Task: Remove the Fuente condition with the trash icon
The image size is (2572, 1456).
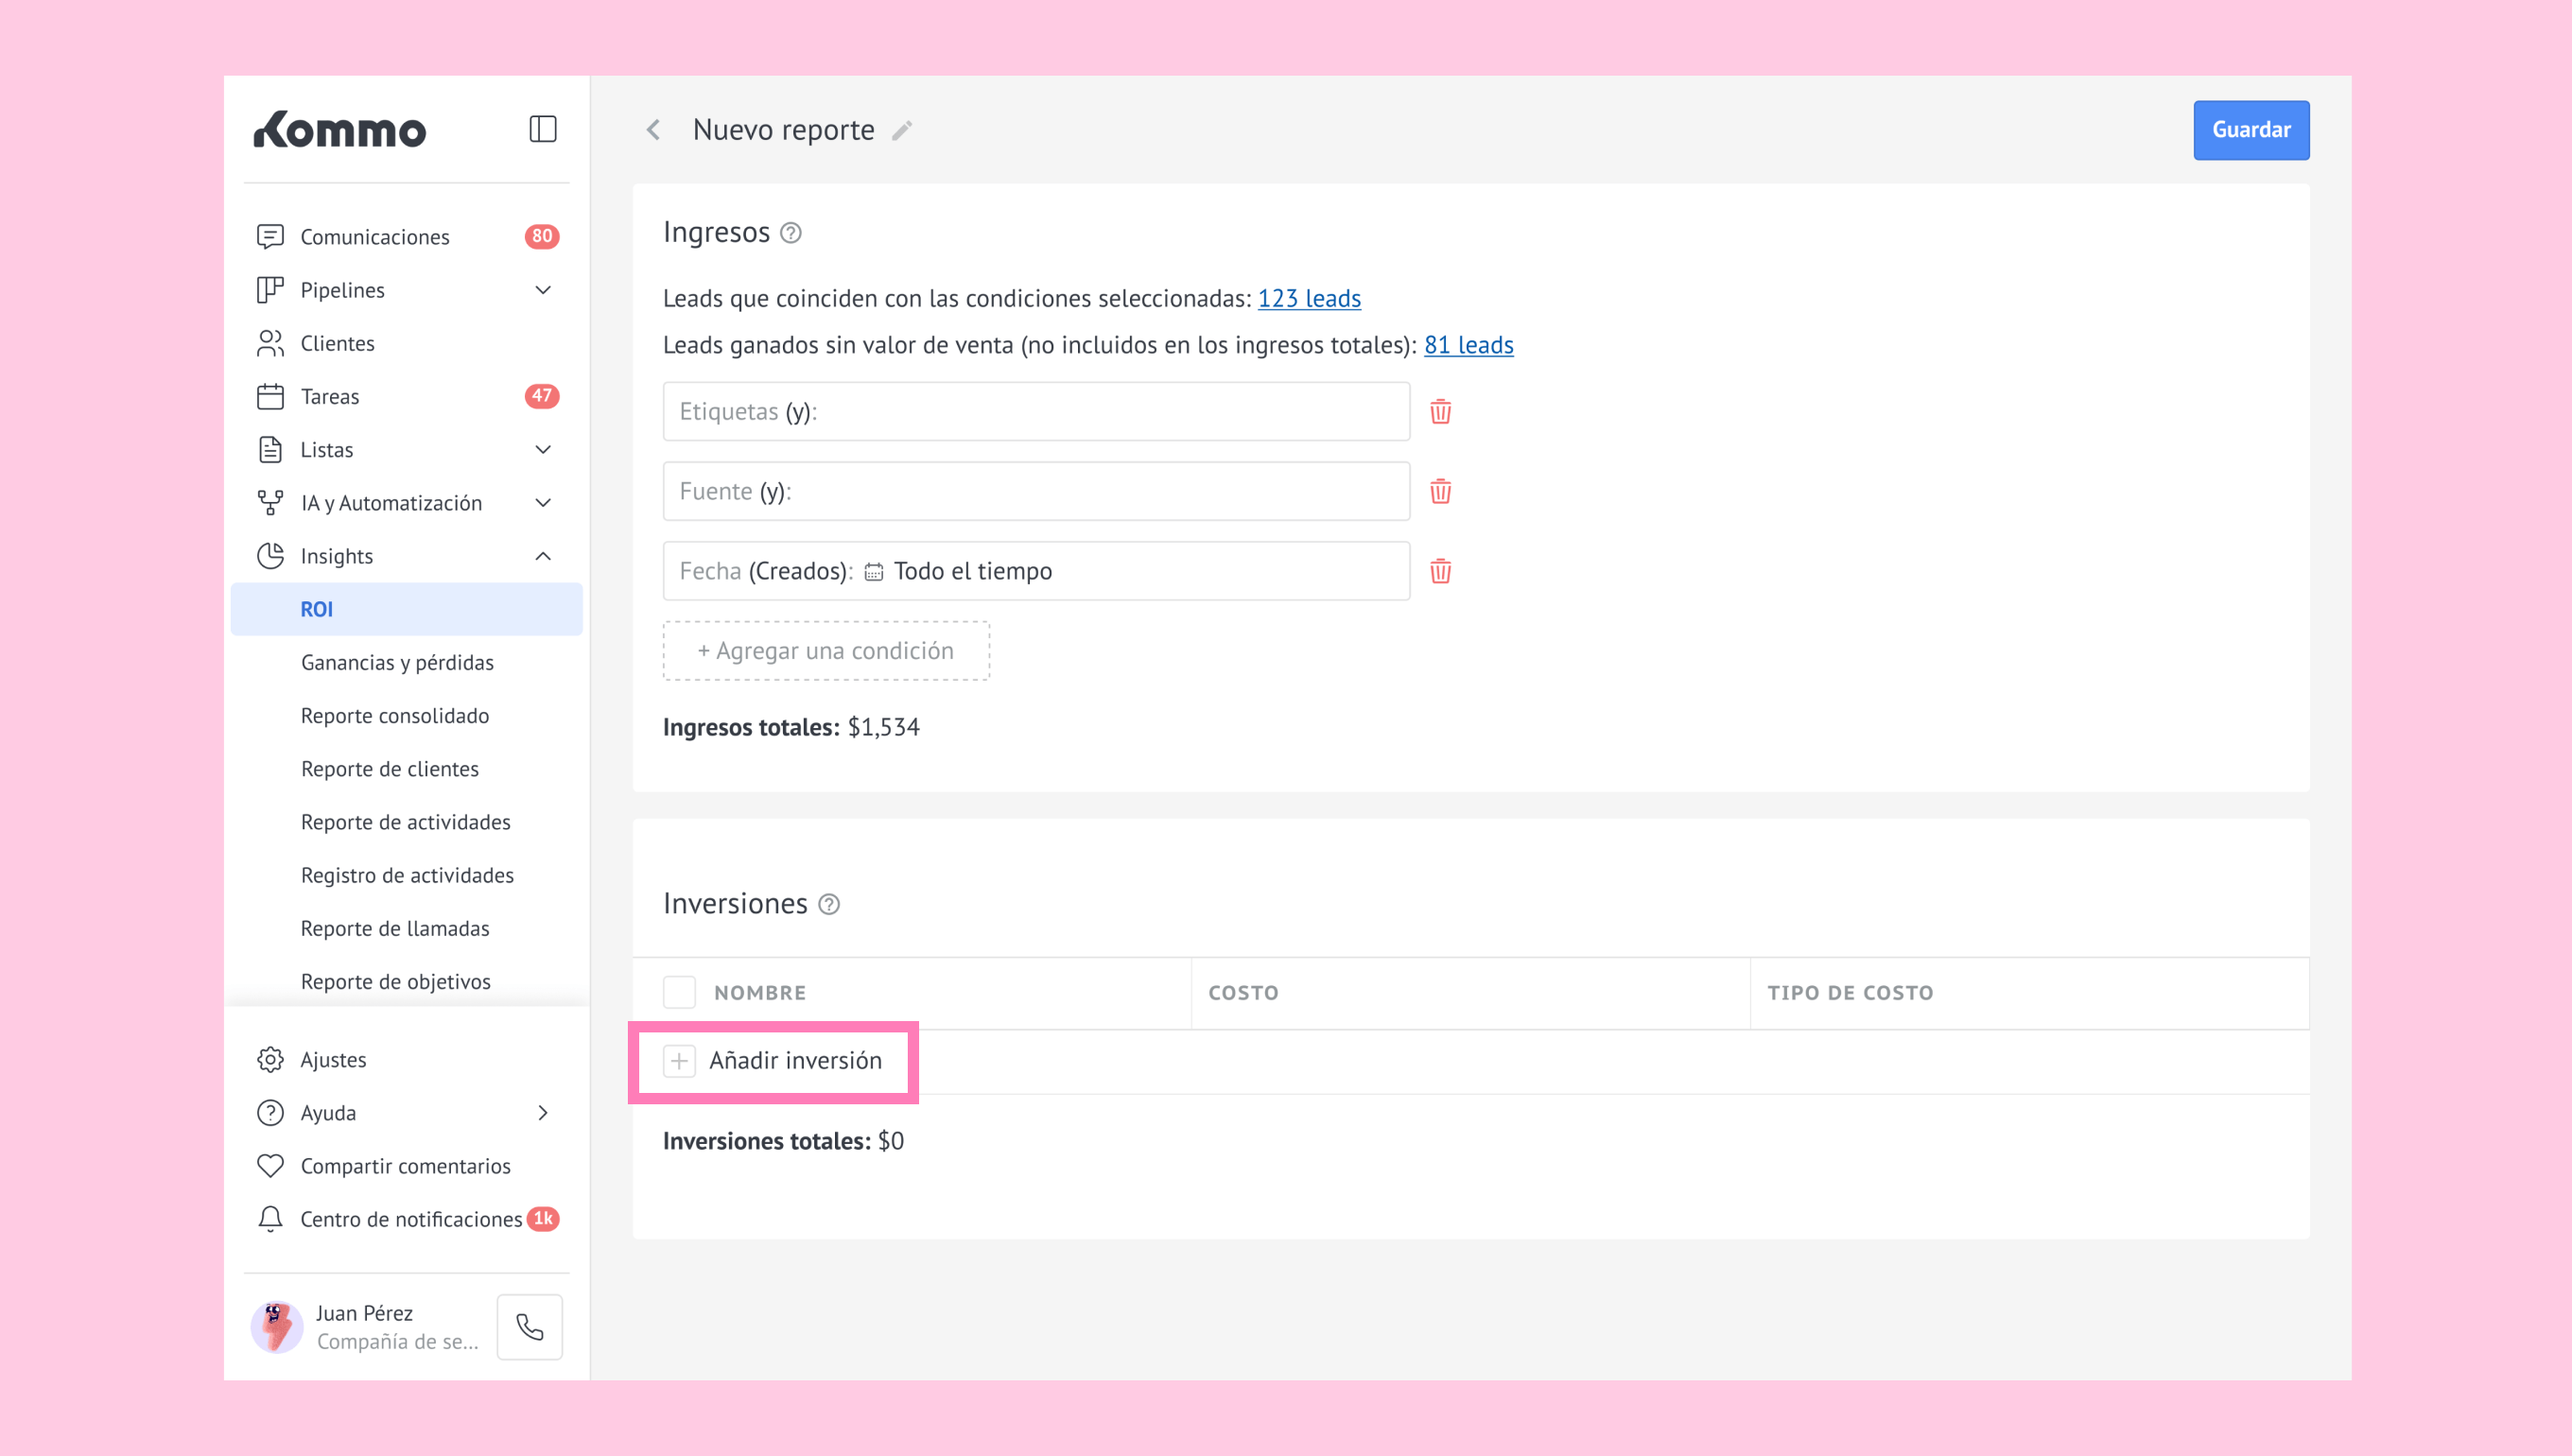Action: tap(1440, 491)
